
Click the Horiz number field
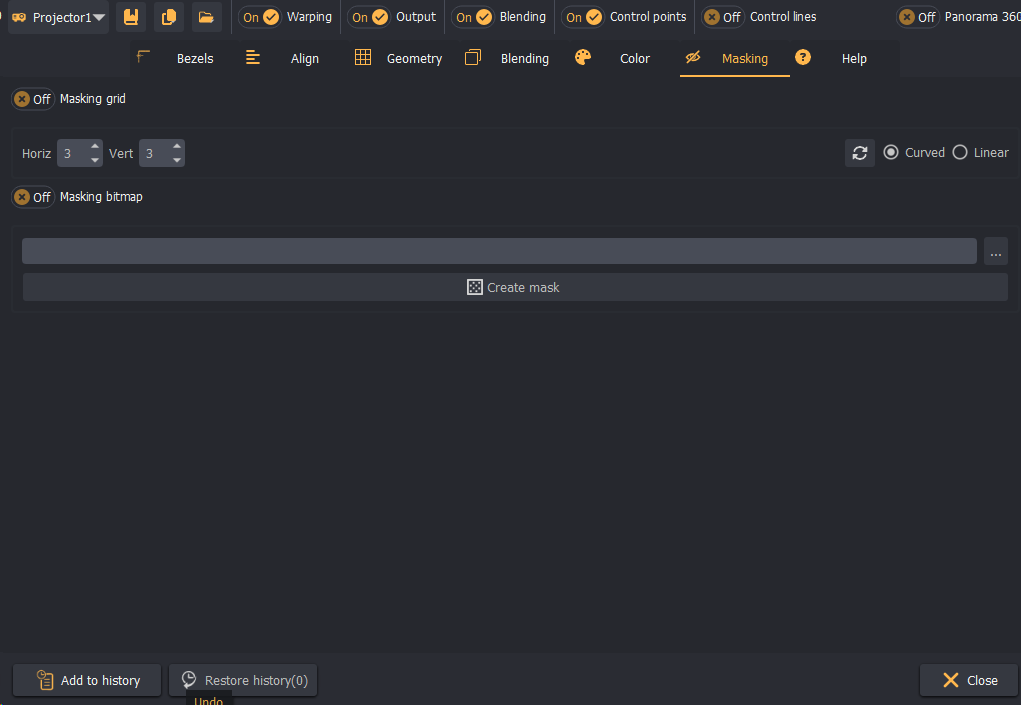pos(73,154)
